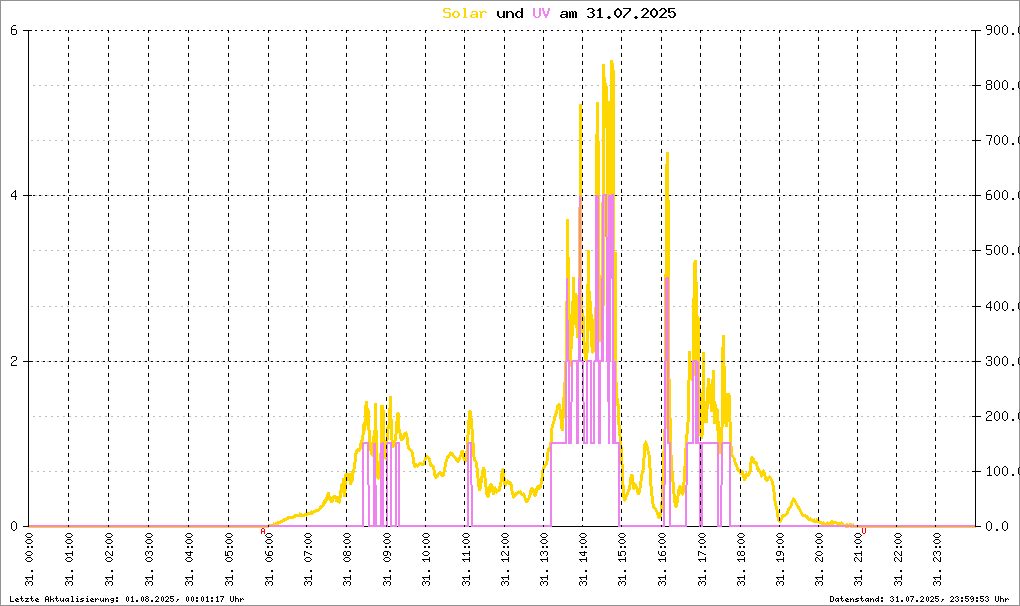The image size is (1020, 606).
Task: Click right axis label '200.0'
Action: tap(1001, 416)
